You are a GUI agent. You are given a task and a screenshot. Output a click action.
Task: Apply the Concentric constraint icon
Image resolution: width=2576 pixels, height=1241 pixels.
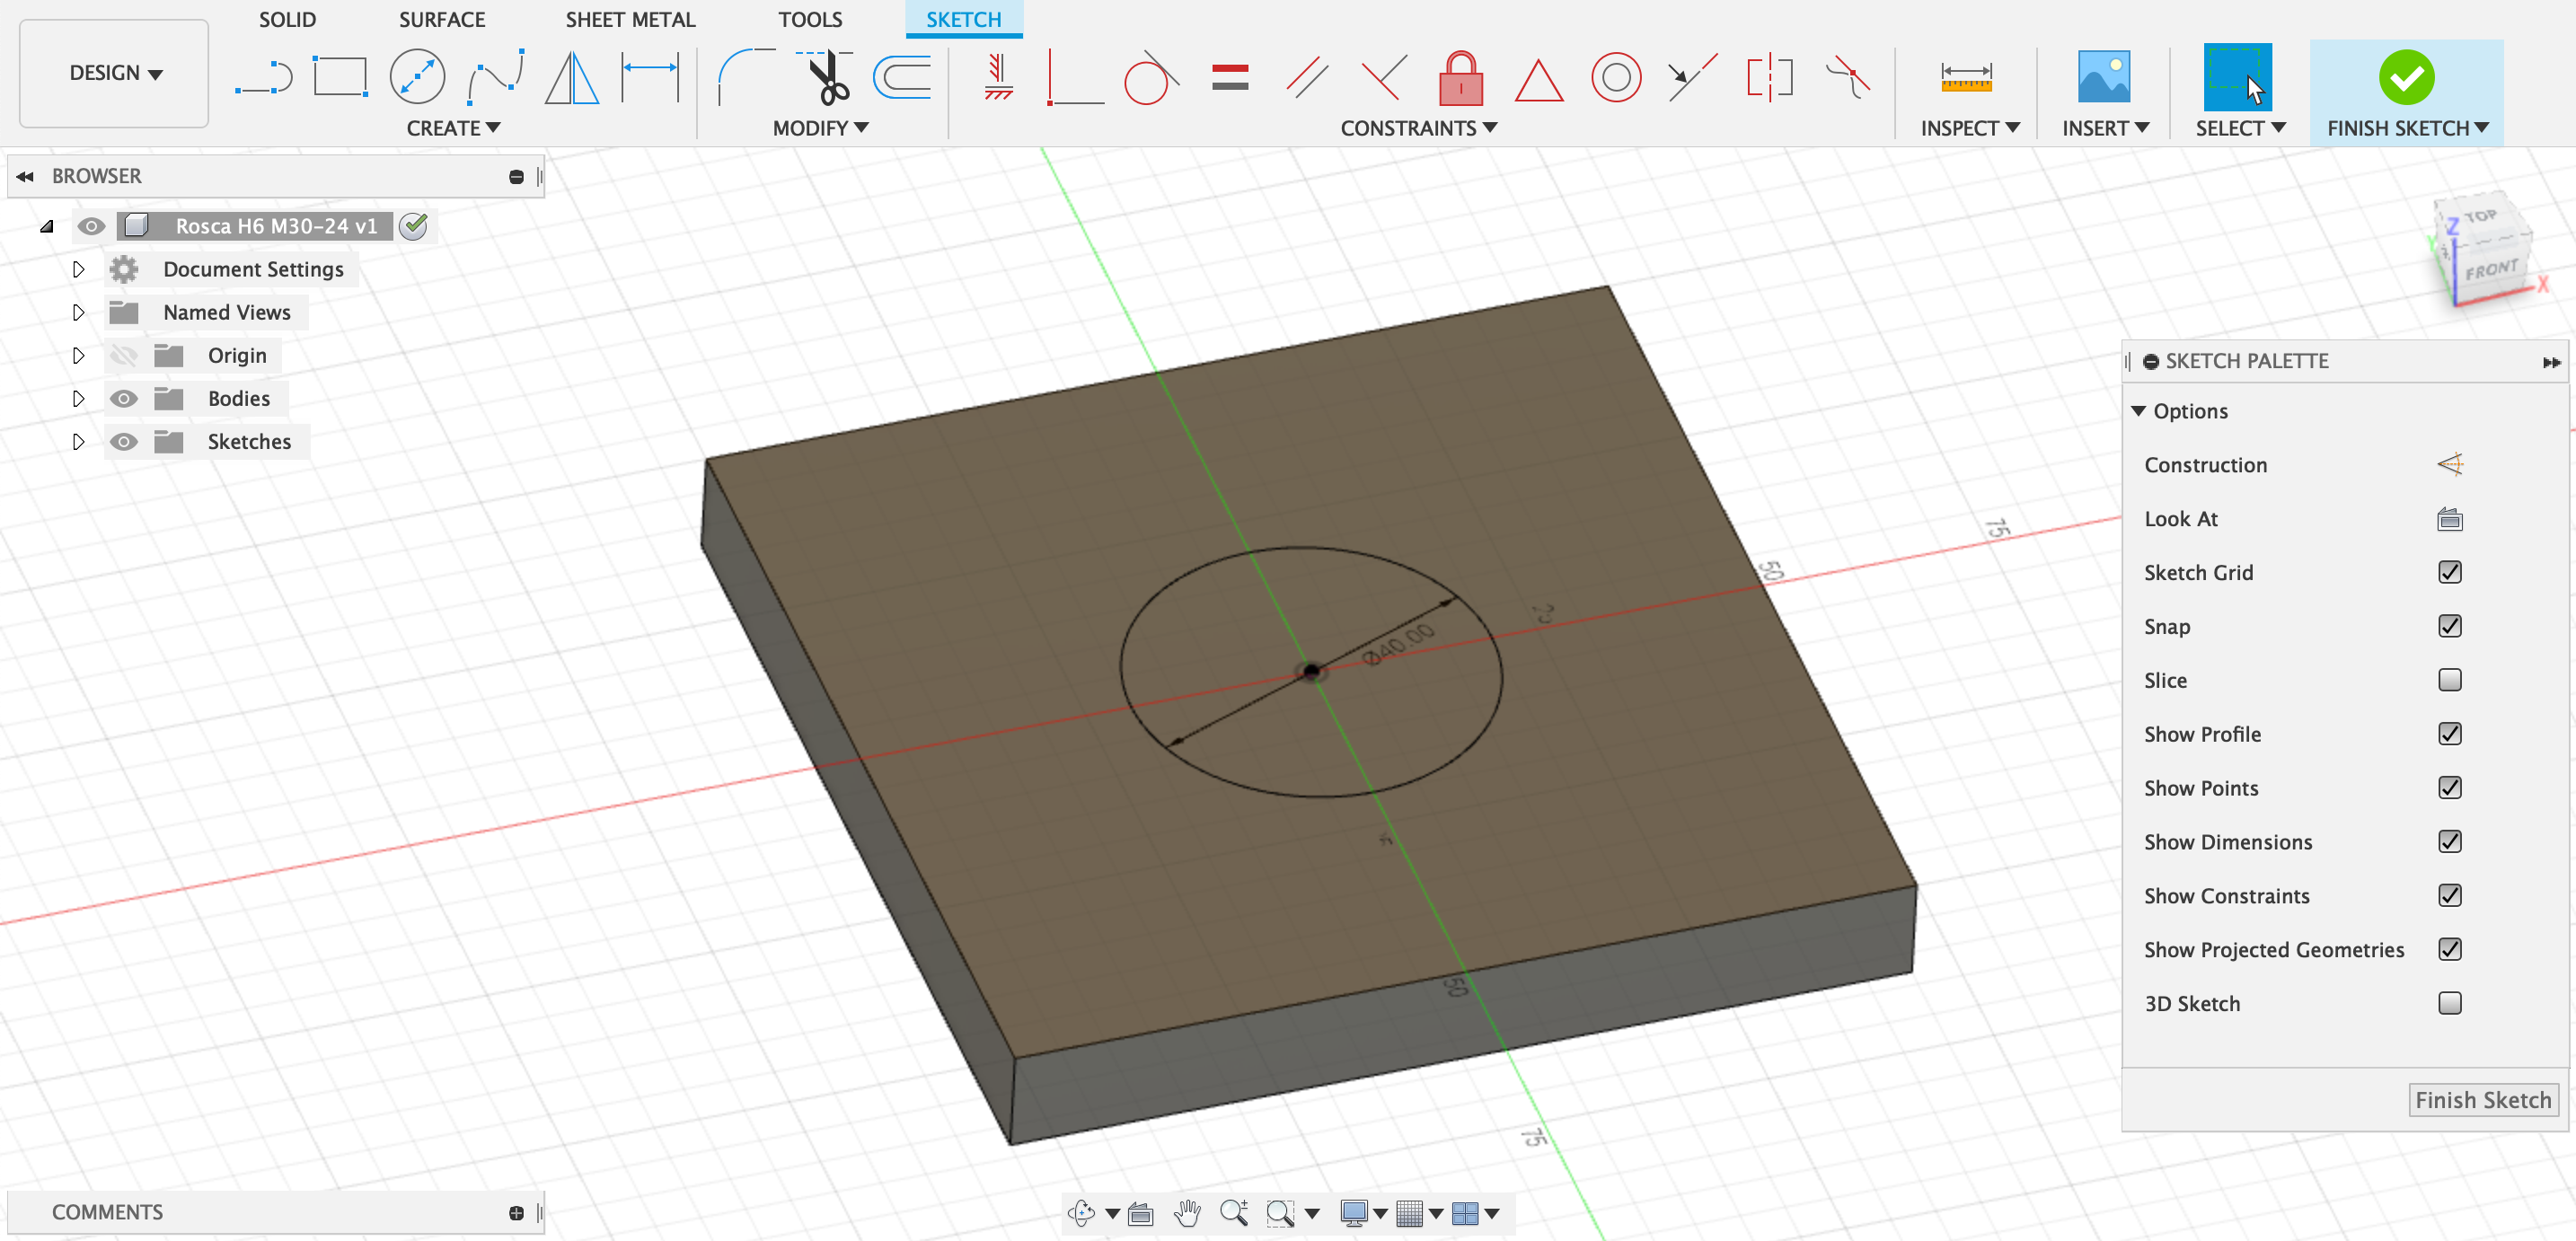coord(1615,77)
